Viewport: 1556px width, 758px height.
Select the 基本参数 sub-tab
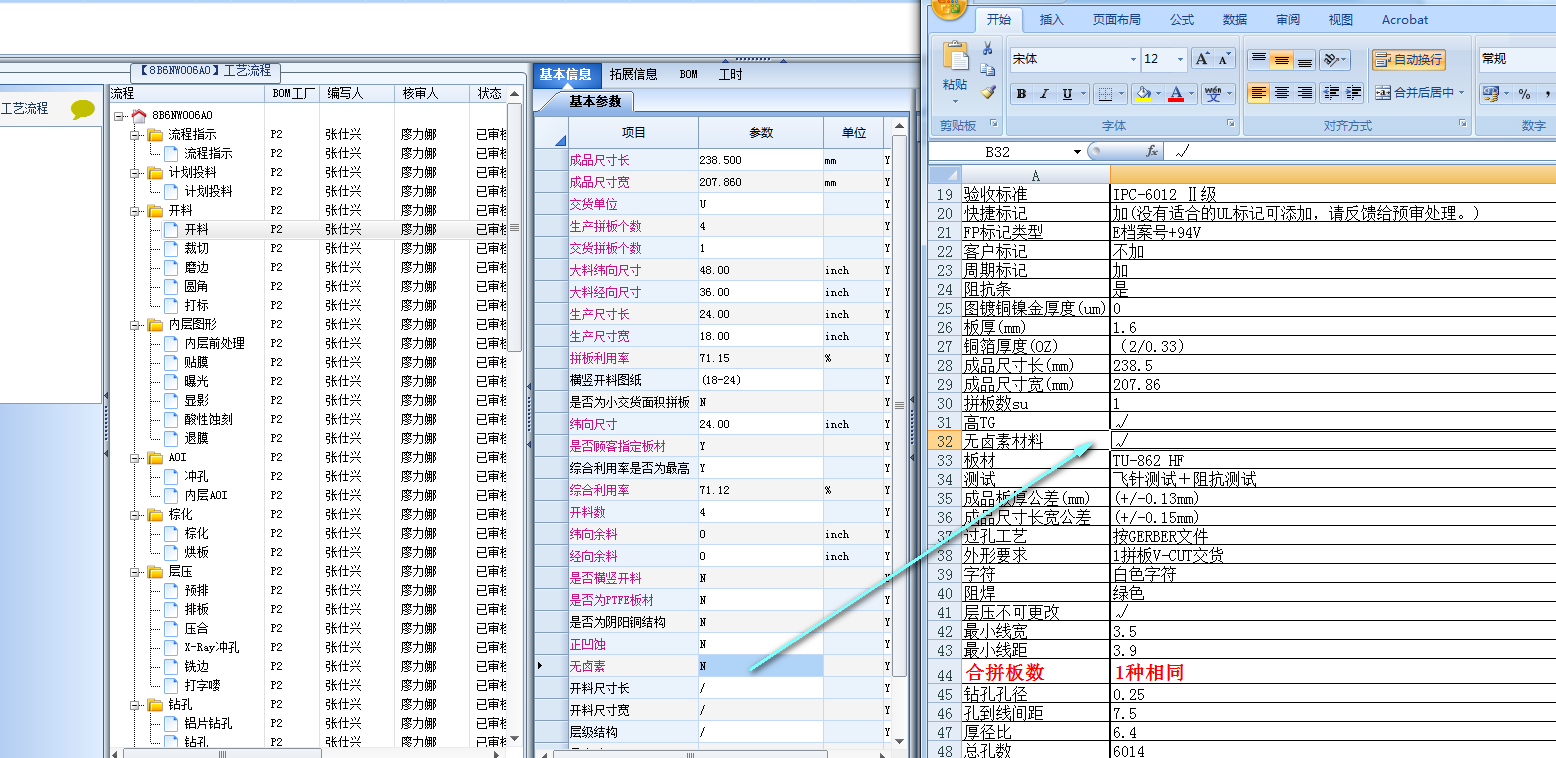(595, 101)
